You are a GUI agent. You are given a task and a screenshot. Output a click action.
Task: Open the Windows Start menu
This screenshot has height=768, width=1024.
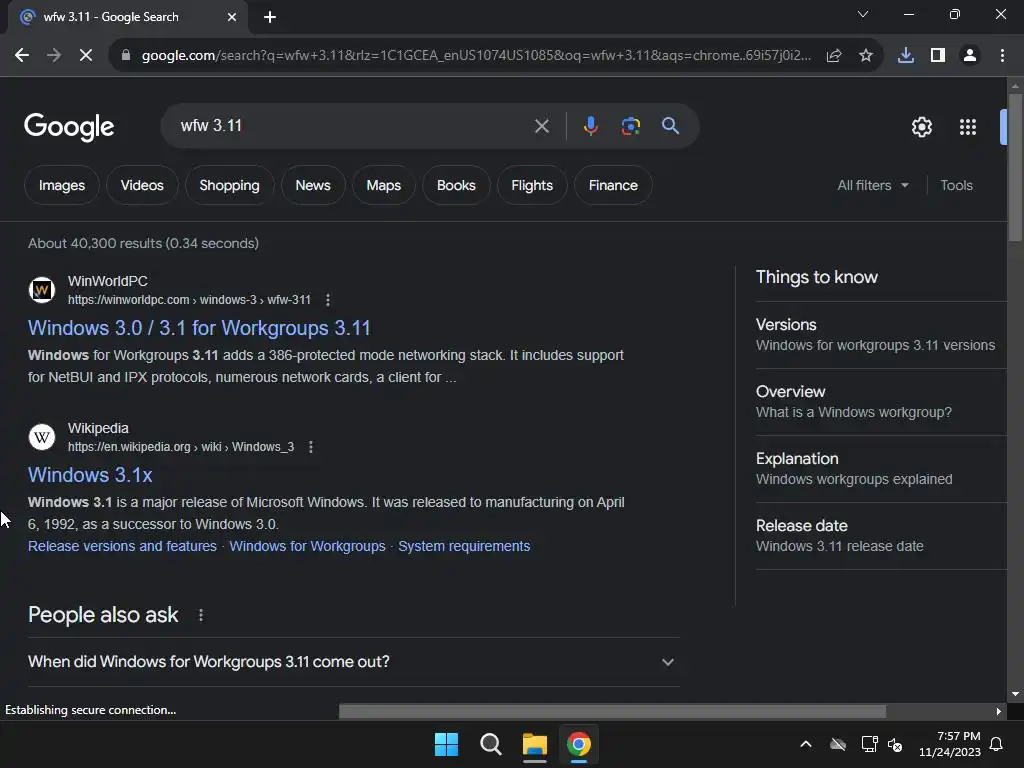click(447, 744)
